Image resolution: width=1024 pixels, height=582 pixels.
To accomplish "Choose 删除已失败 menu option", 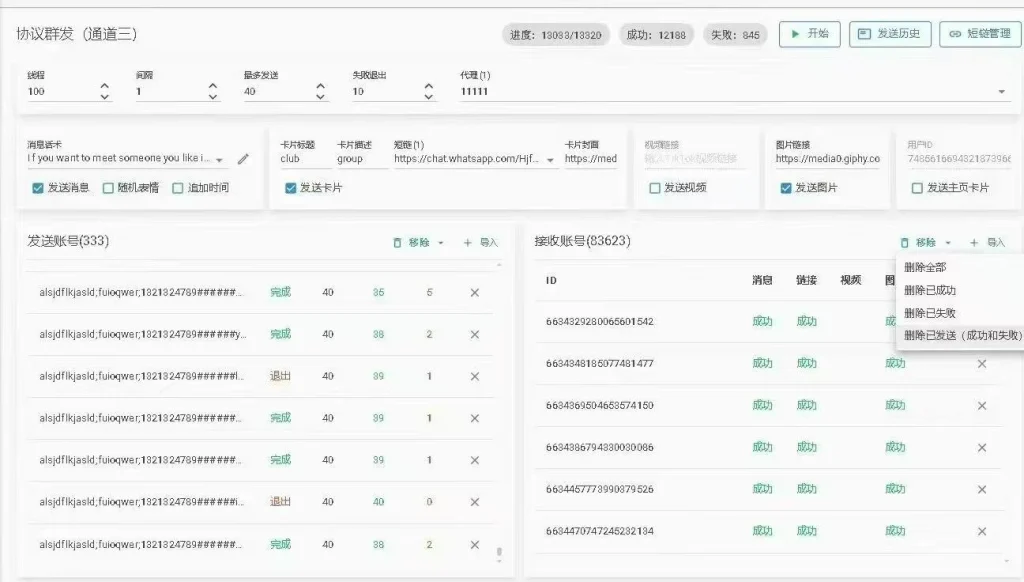I will [x=929, y=313].
